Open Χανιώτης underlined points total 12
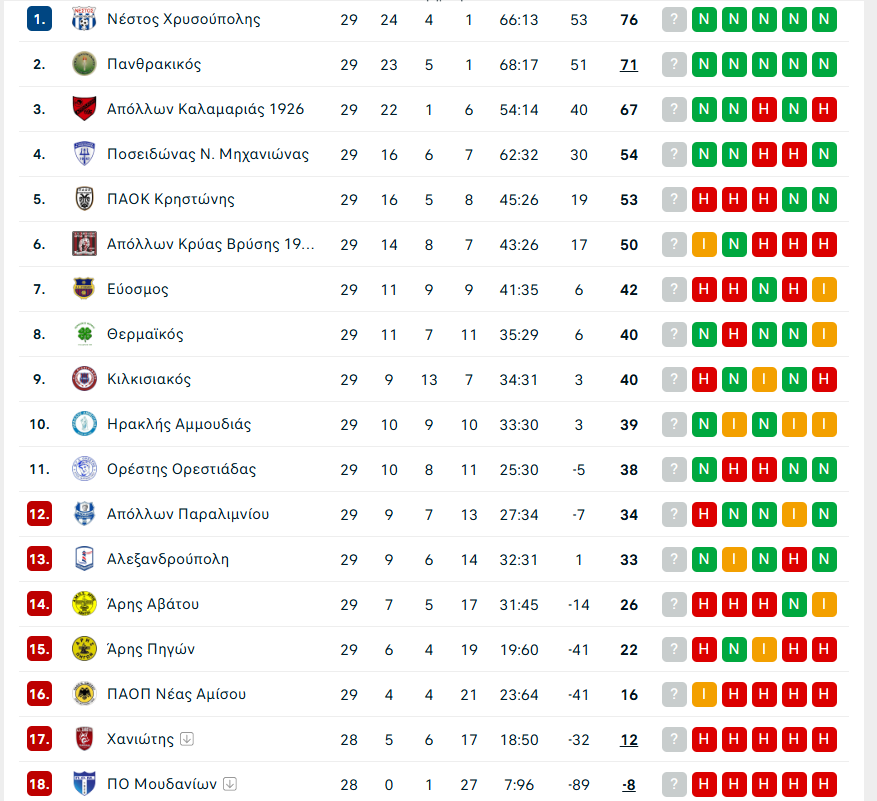 click(629, 740)
